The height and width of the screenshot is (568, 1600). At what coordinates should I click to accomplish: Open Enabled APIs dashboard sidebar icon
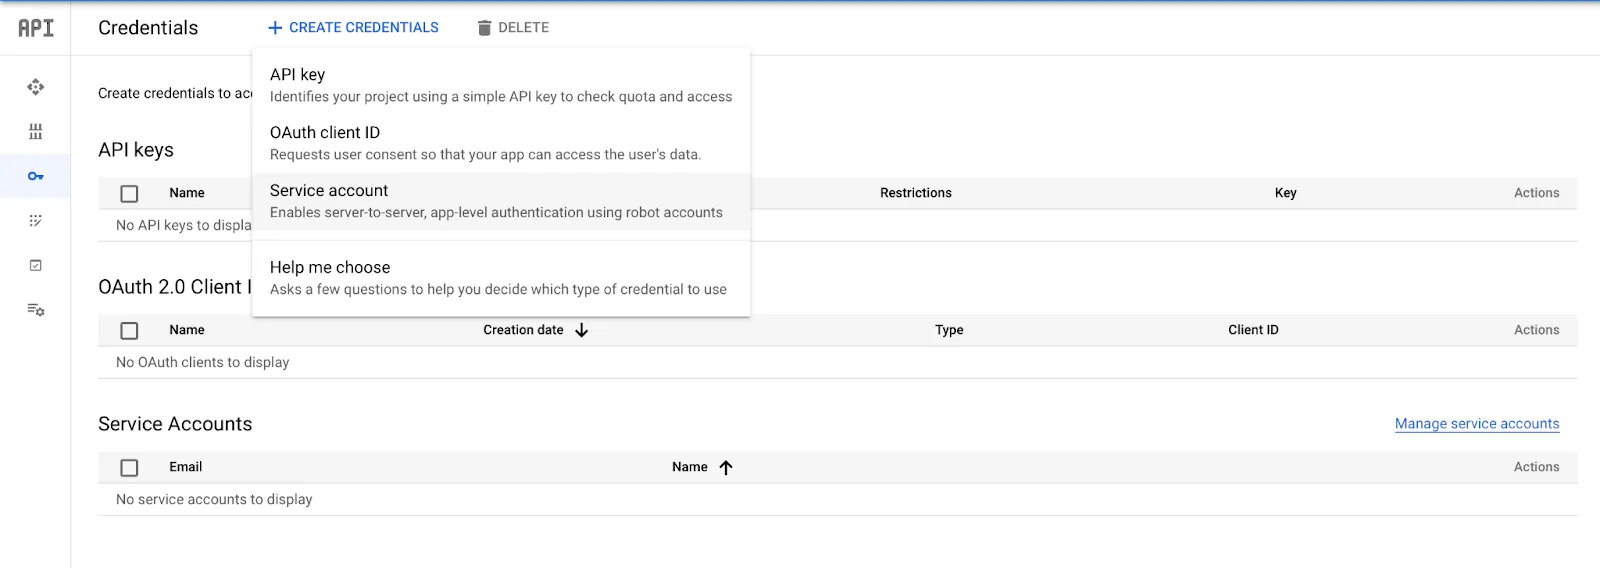coord(36,87)
